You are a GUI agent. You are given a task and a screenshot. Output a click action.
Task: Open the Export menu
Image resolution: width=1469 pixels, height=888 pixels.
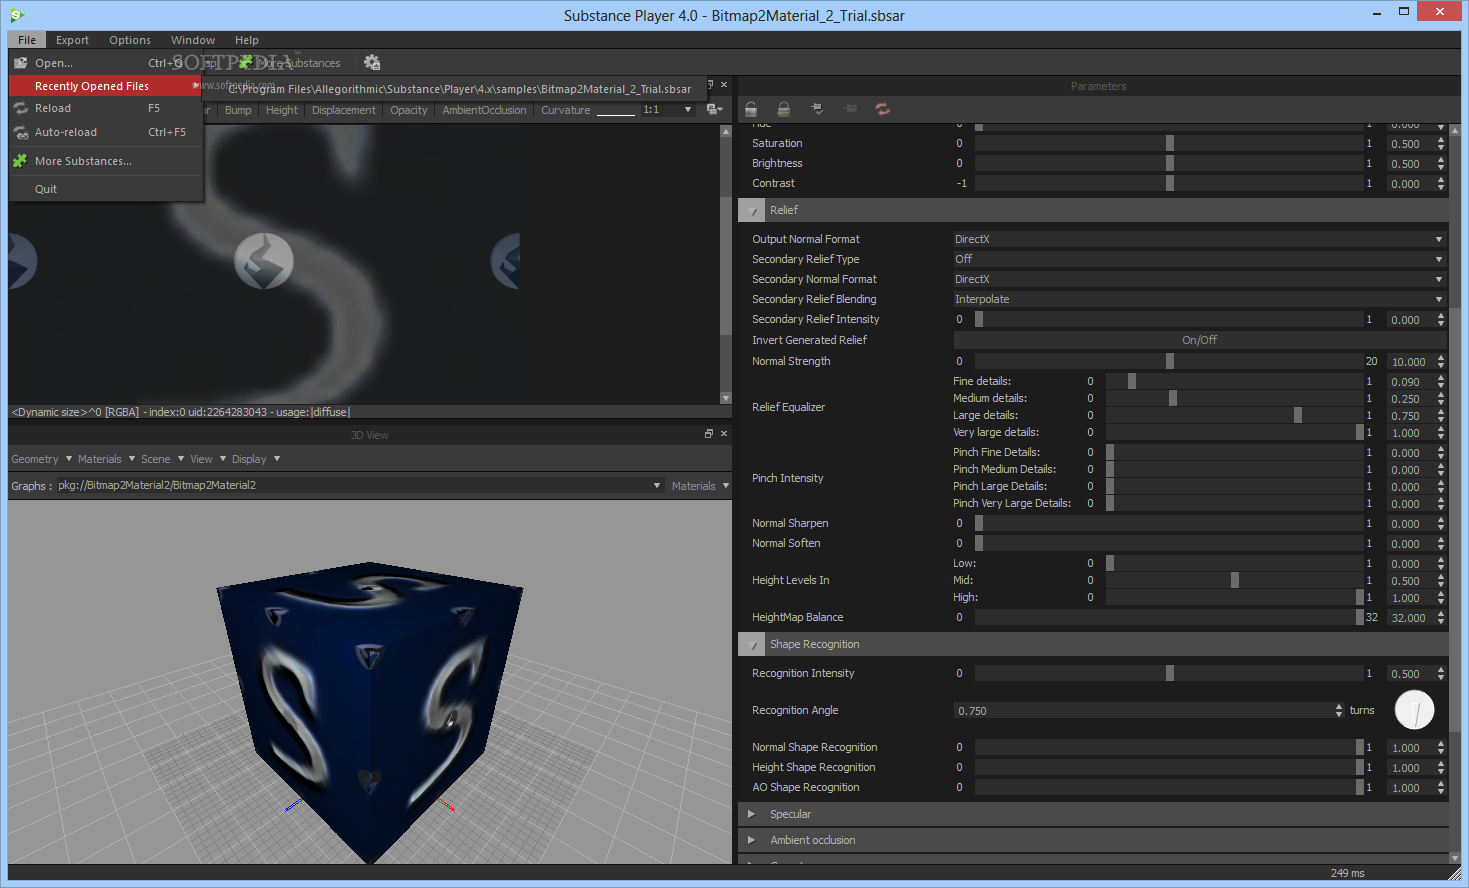coord(72,40)
